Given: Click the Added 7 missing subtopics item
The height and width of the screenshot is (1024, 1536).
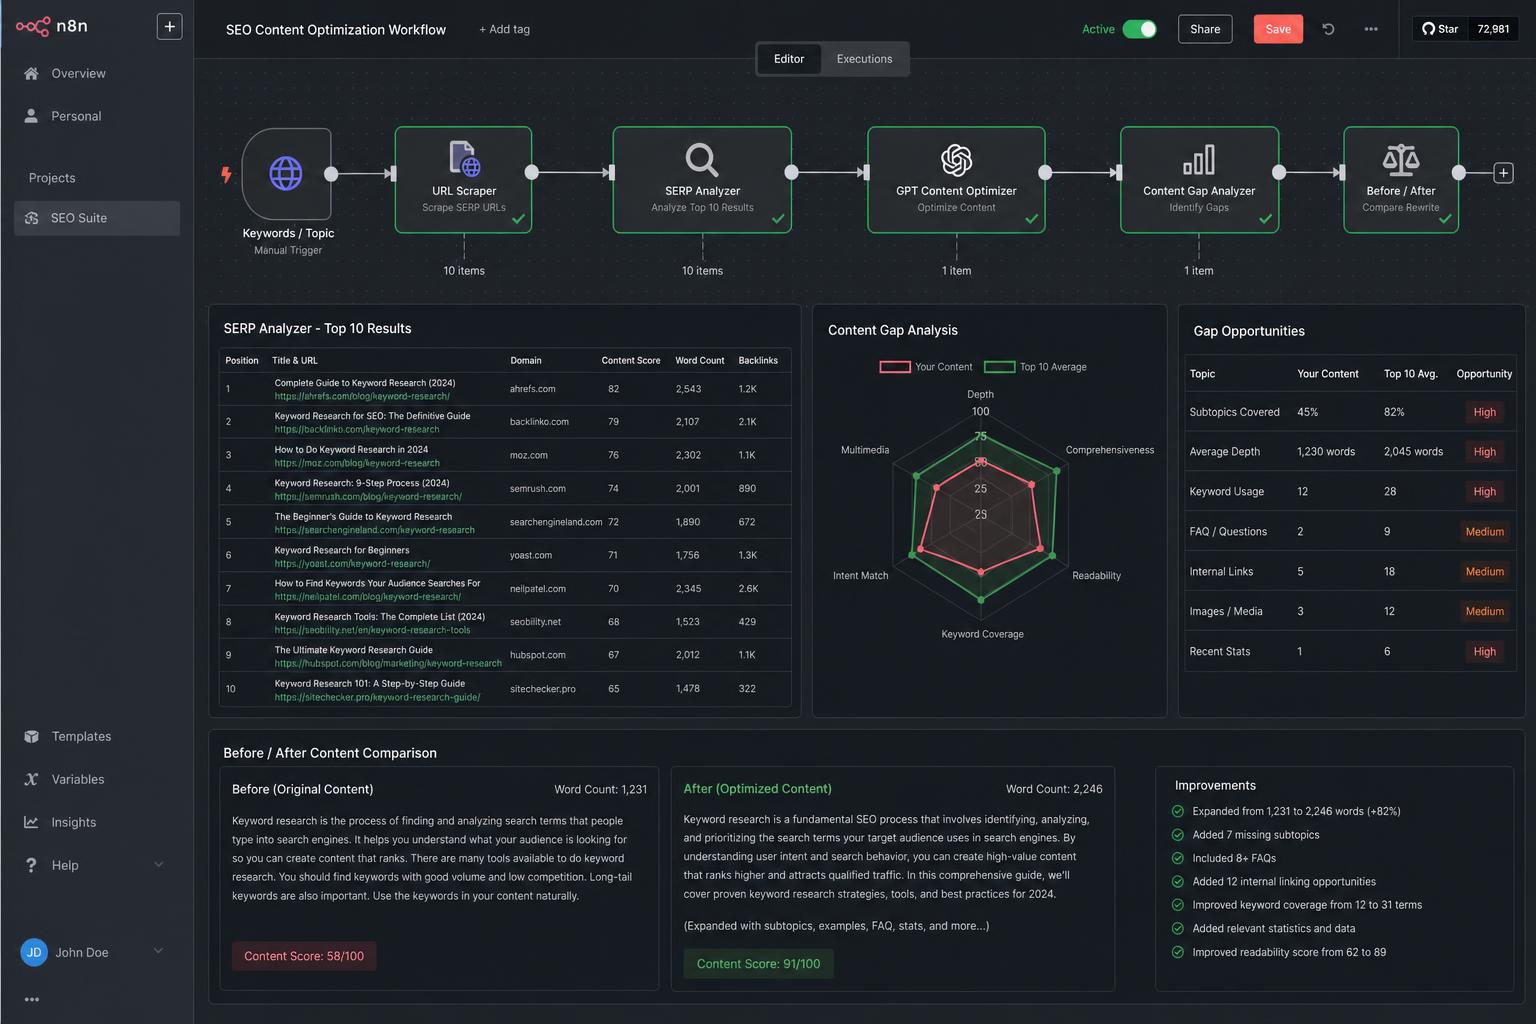Looking at the screenshot, I should pyautogui.click(x=1255, y=835).
